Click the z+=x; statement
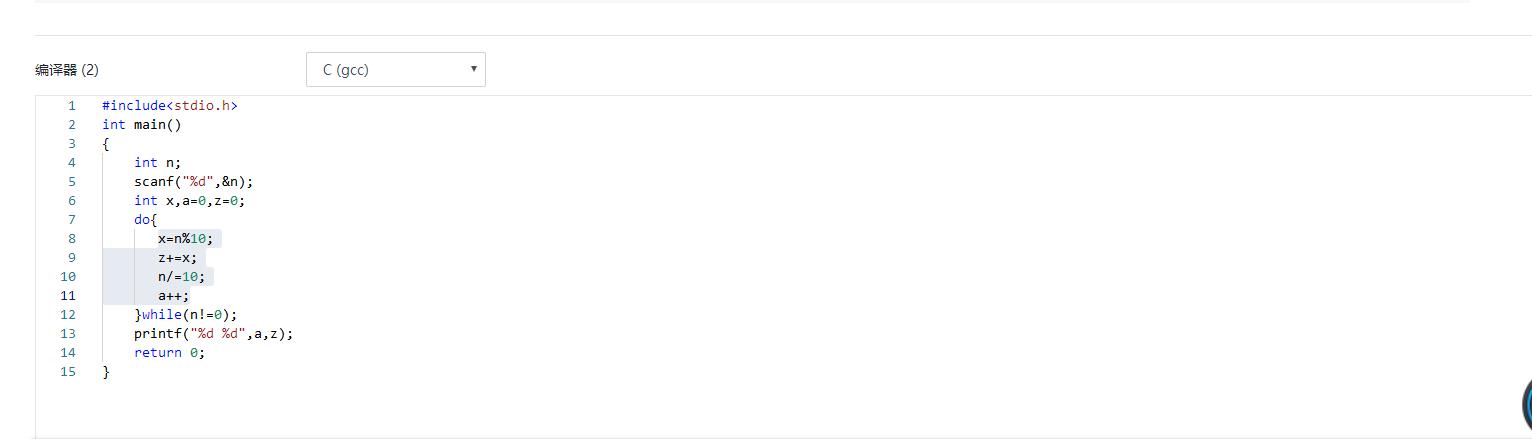Image resolution: width=1532 pixels, height=442 pixels. click(177, 258)
